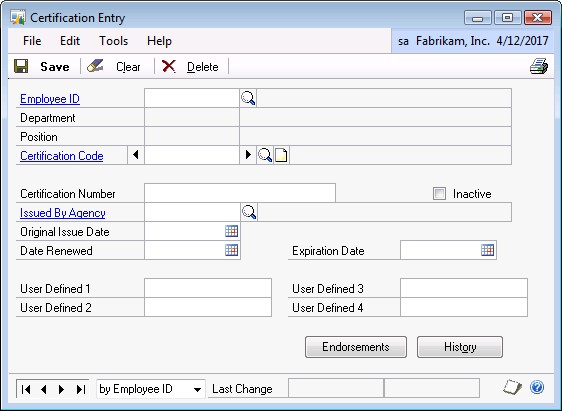Click into the Certification Number field
The width and height of the screenshot is (562, 411).
(240, 193)
